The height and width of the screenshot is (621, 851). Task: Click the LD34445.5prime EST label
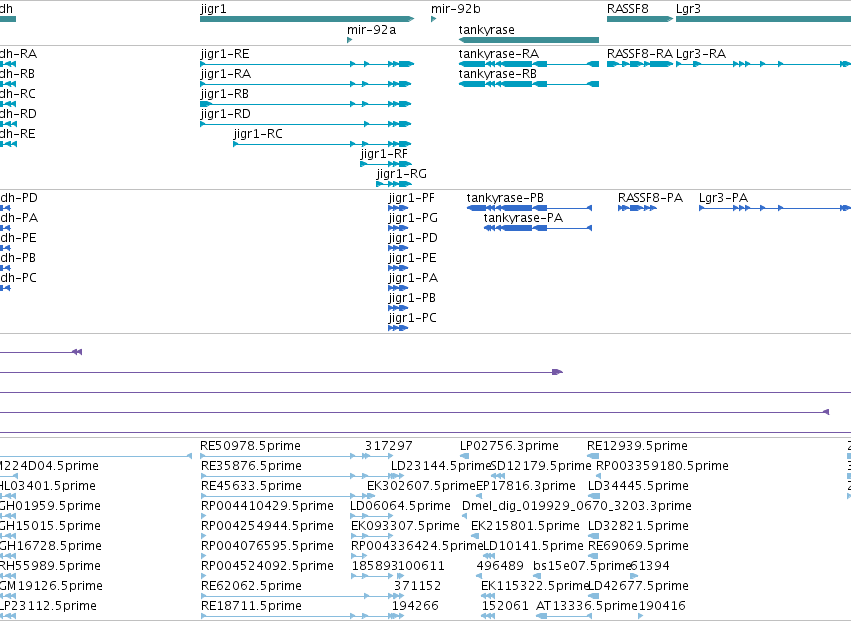[x=638, y=486]
